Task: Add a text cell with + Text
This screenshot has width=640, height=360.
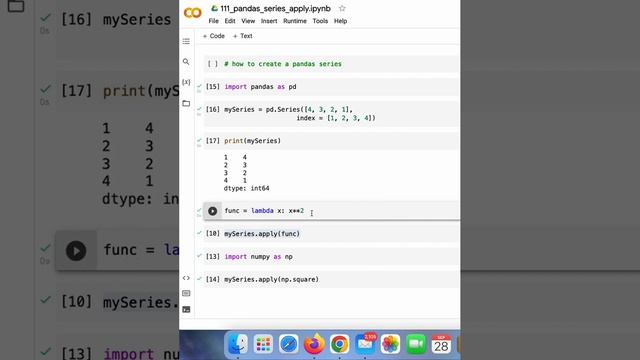Action: (242, 36)
